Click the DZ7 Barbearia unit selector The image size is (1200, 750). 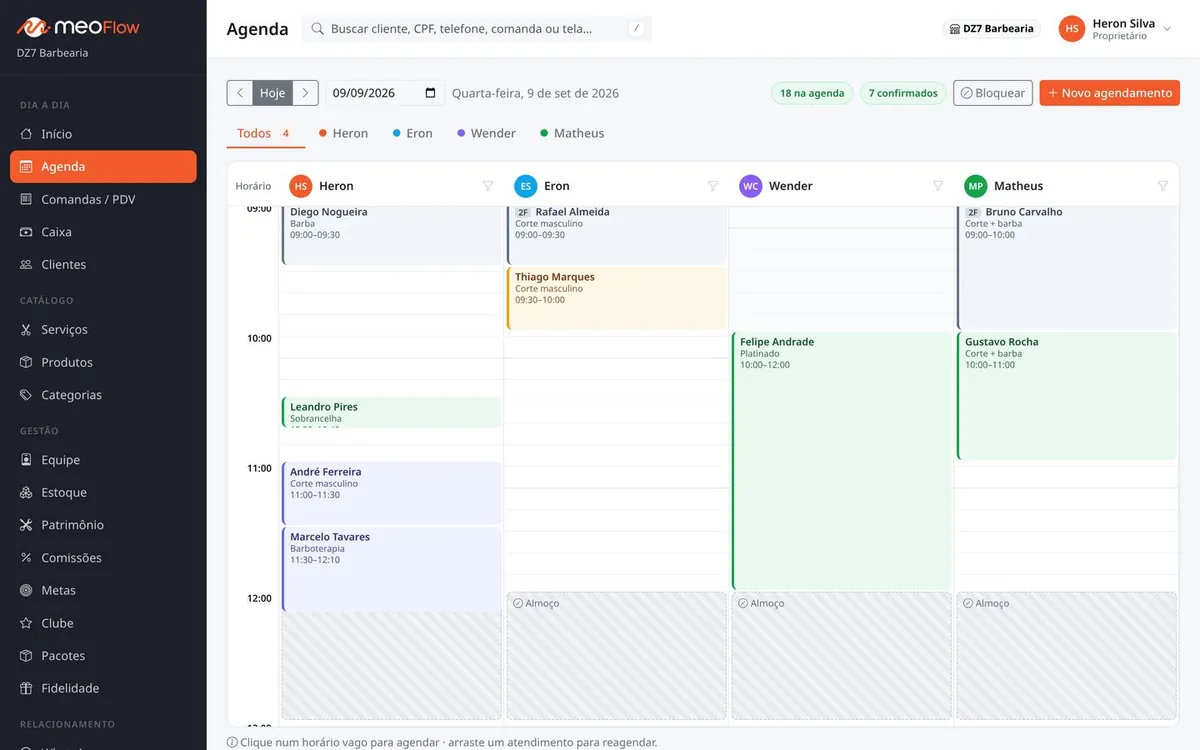coord(991,29)
